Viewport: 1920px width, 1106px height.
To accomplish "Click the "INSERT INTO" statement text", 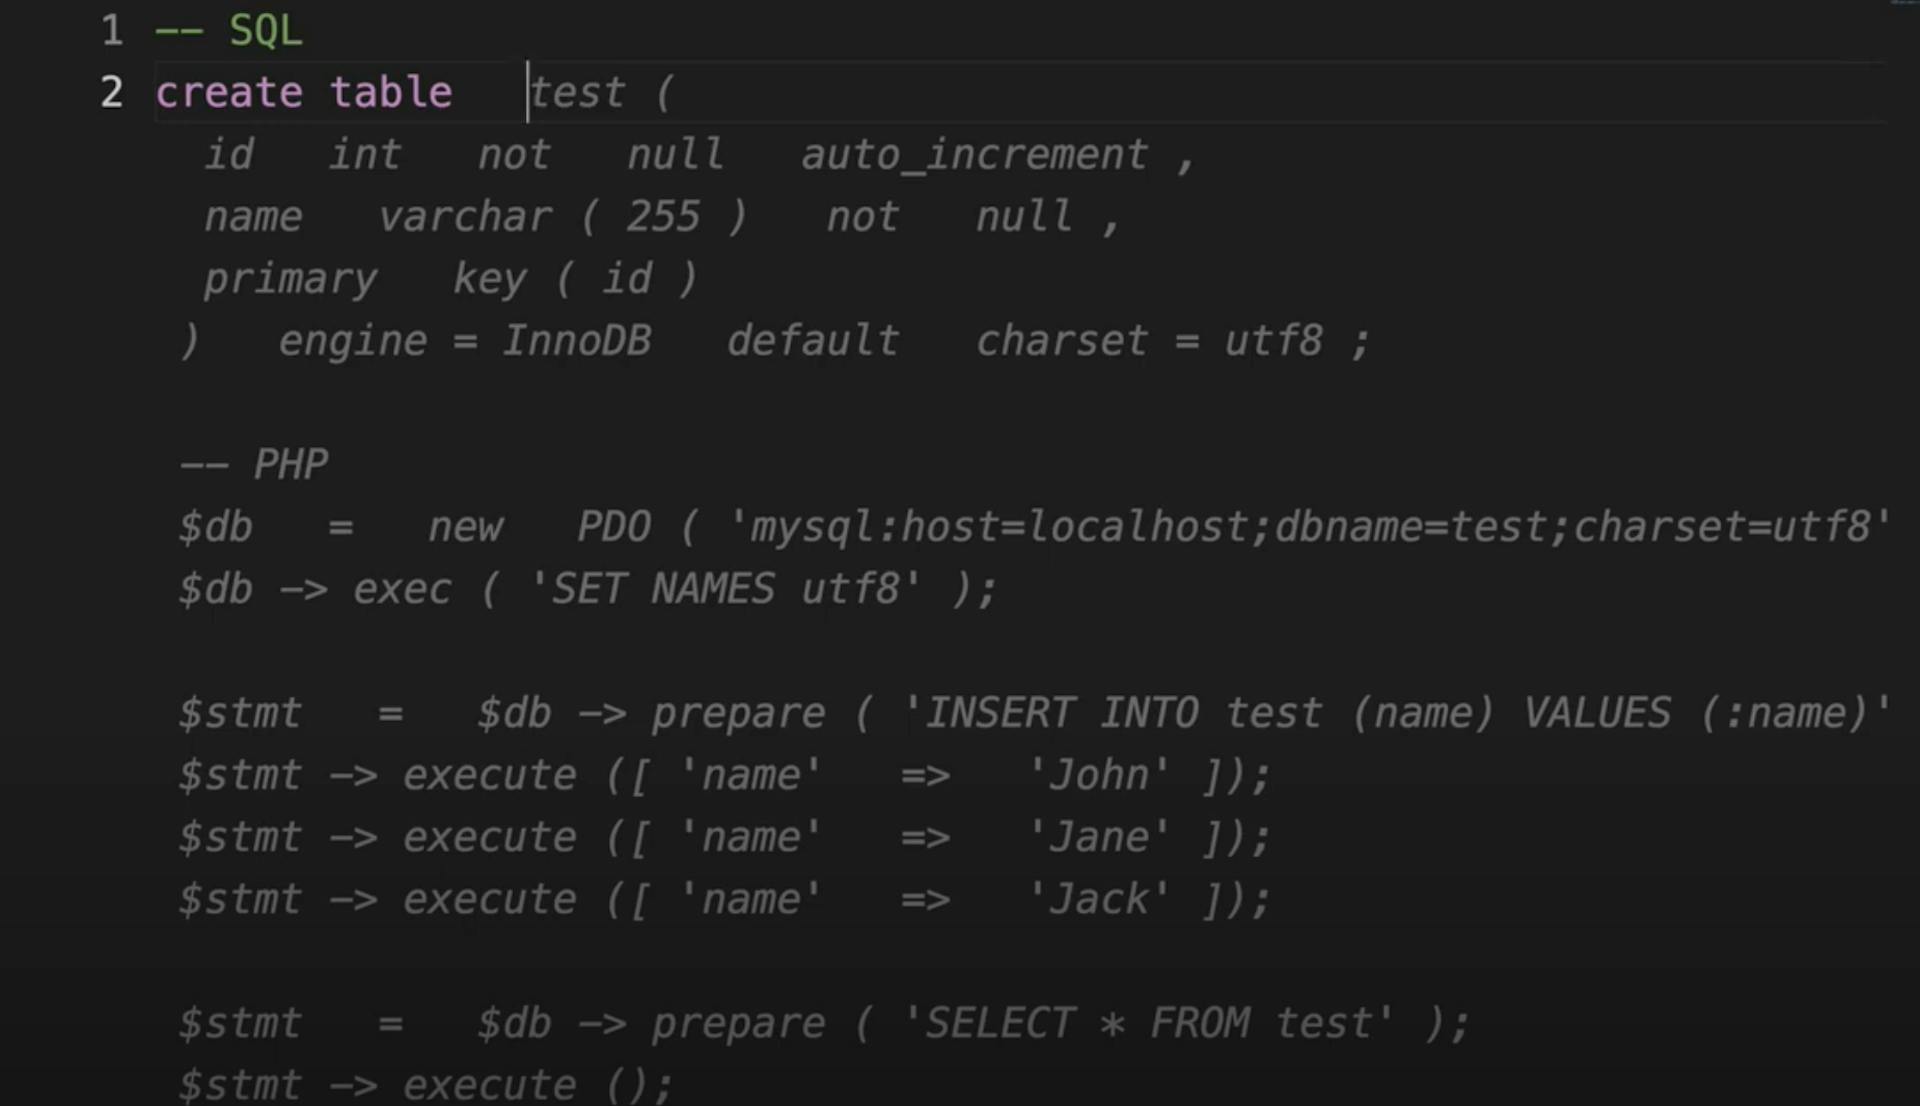I will (x=1060, y=713).
